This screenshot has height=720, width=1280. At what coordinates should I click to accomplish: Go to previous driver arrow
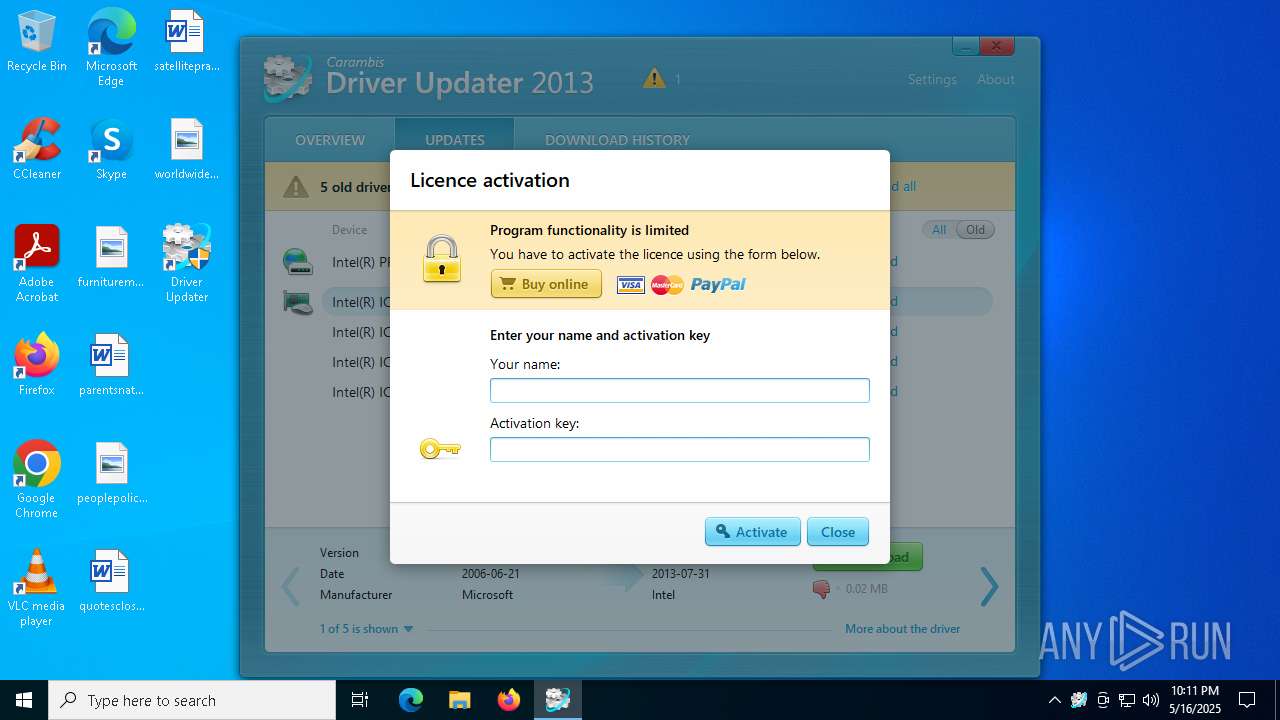pos(291,587)
